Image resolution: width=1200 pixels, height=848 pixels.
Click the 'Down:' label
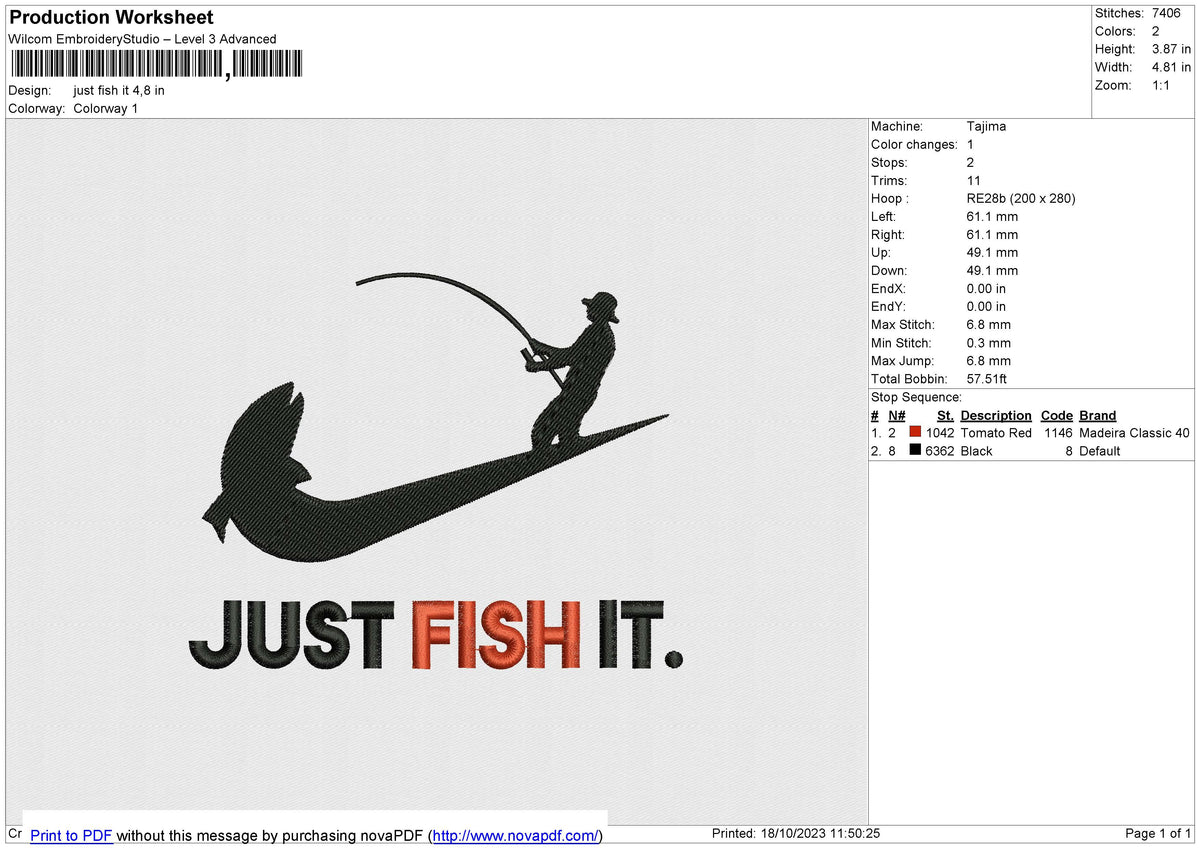tap(889, 271)
